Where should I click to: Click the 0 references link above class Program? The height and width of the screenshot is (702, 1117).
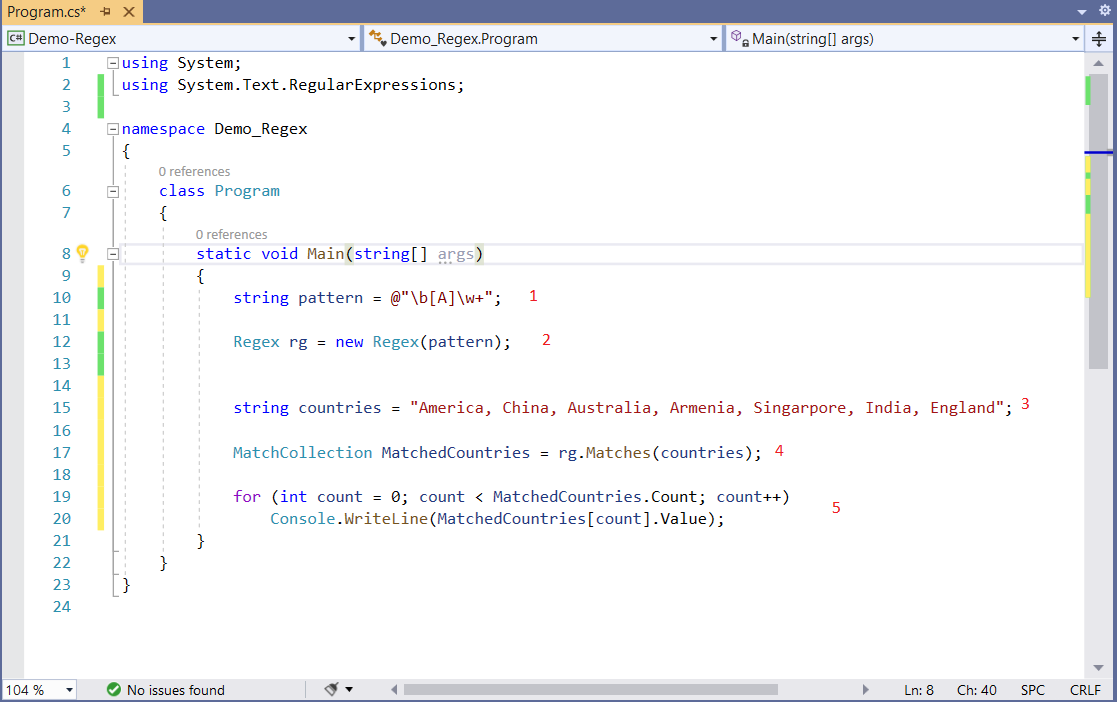pos(194,171)
